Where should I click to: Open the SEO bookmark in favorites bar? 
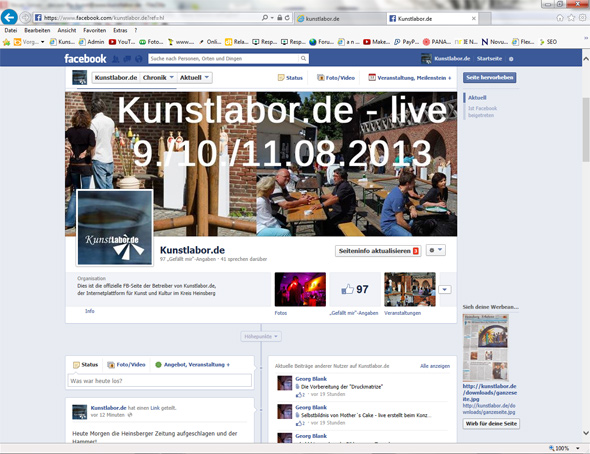[x=548, y=42]
